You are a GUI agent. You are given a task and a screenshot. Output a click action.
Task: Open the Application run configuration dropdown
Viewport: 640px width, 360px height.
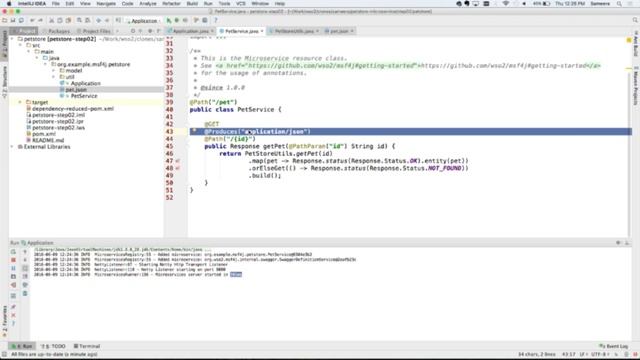click(x=143, y=21)
